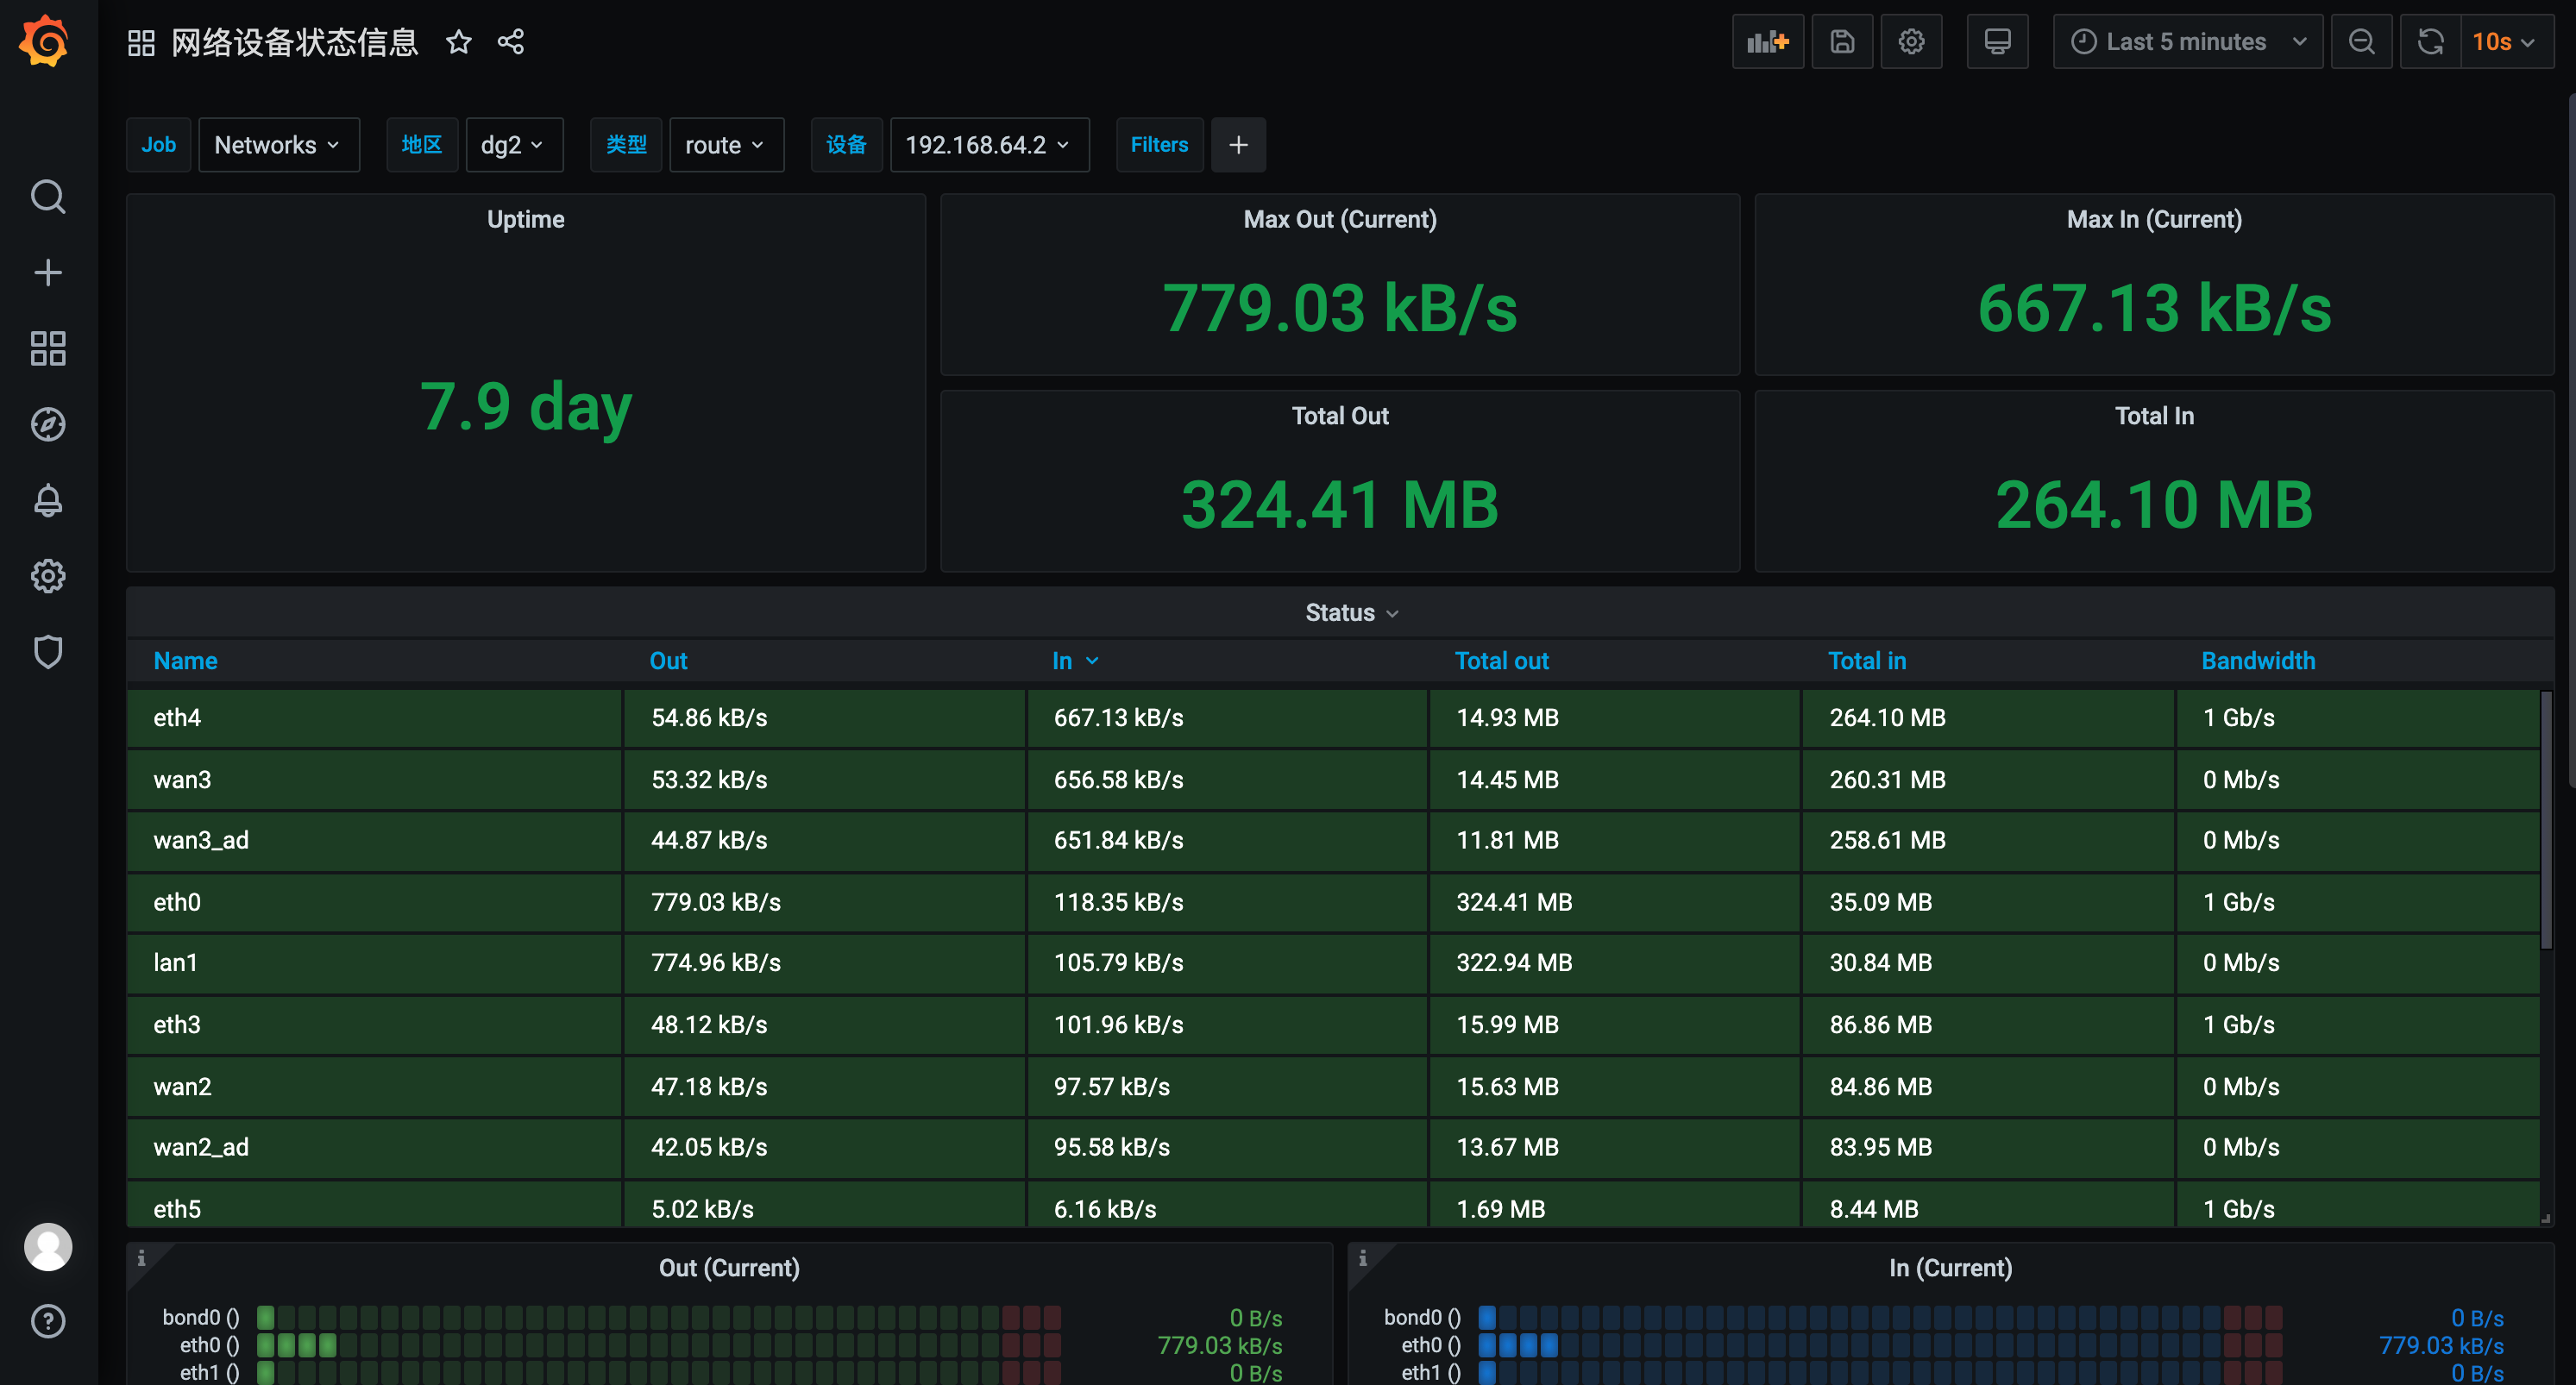
Task: Open the Explore compass icon
Action: pos(48,425)
